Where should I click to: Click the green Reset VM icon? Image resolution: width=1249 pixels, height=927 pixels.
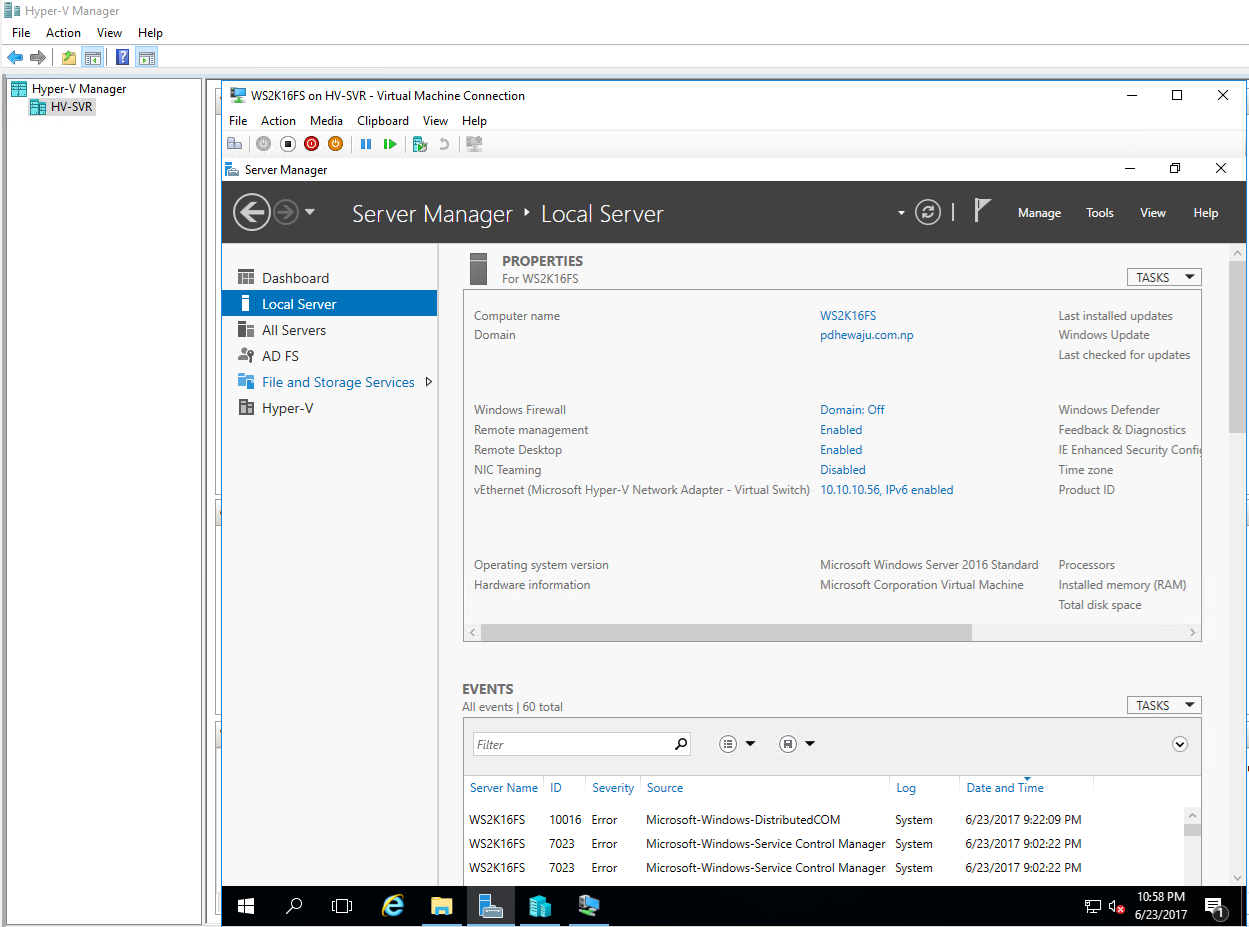pos(390,144)
